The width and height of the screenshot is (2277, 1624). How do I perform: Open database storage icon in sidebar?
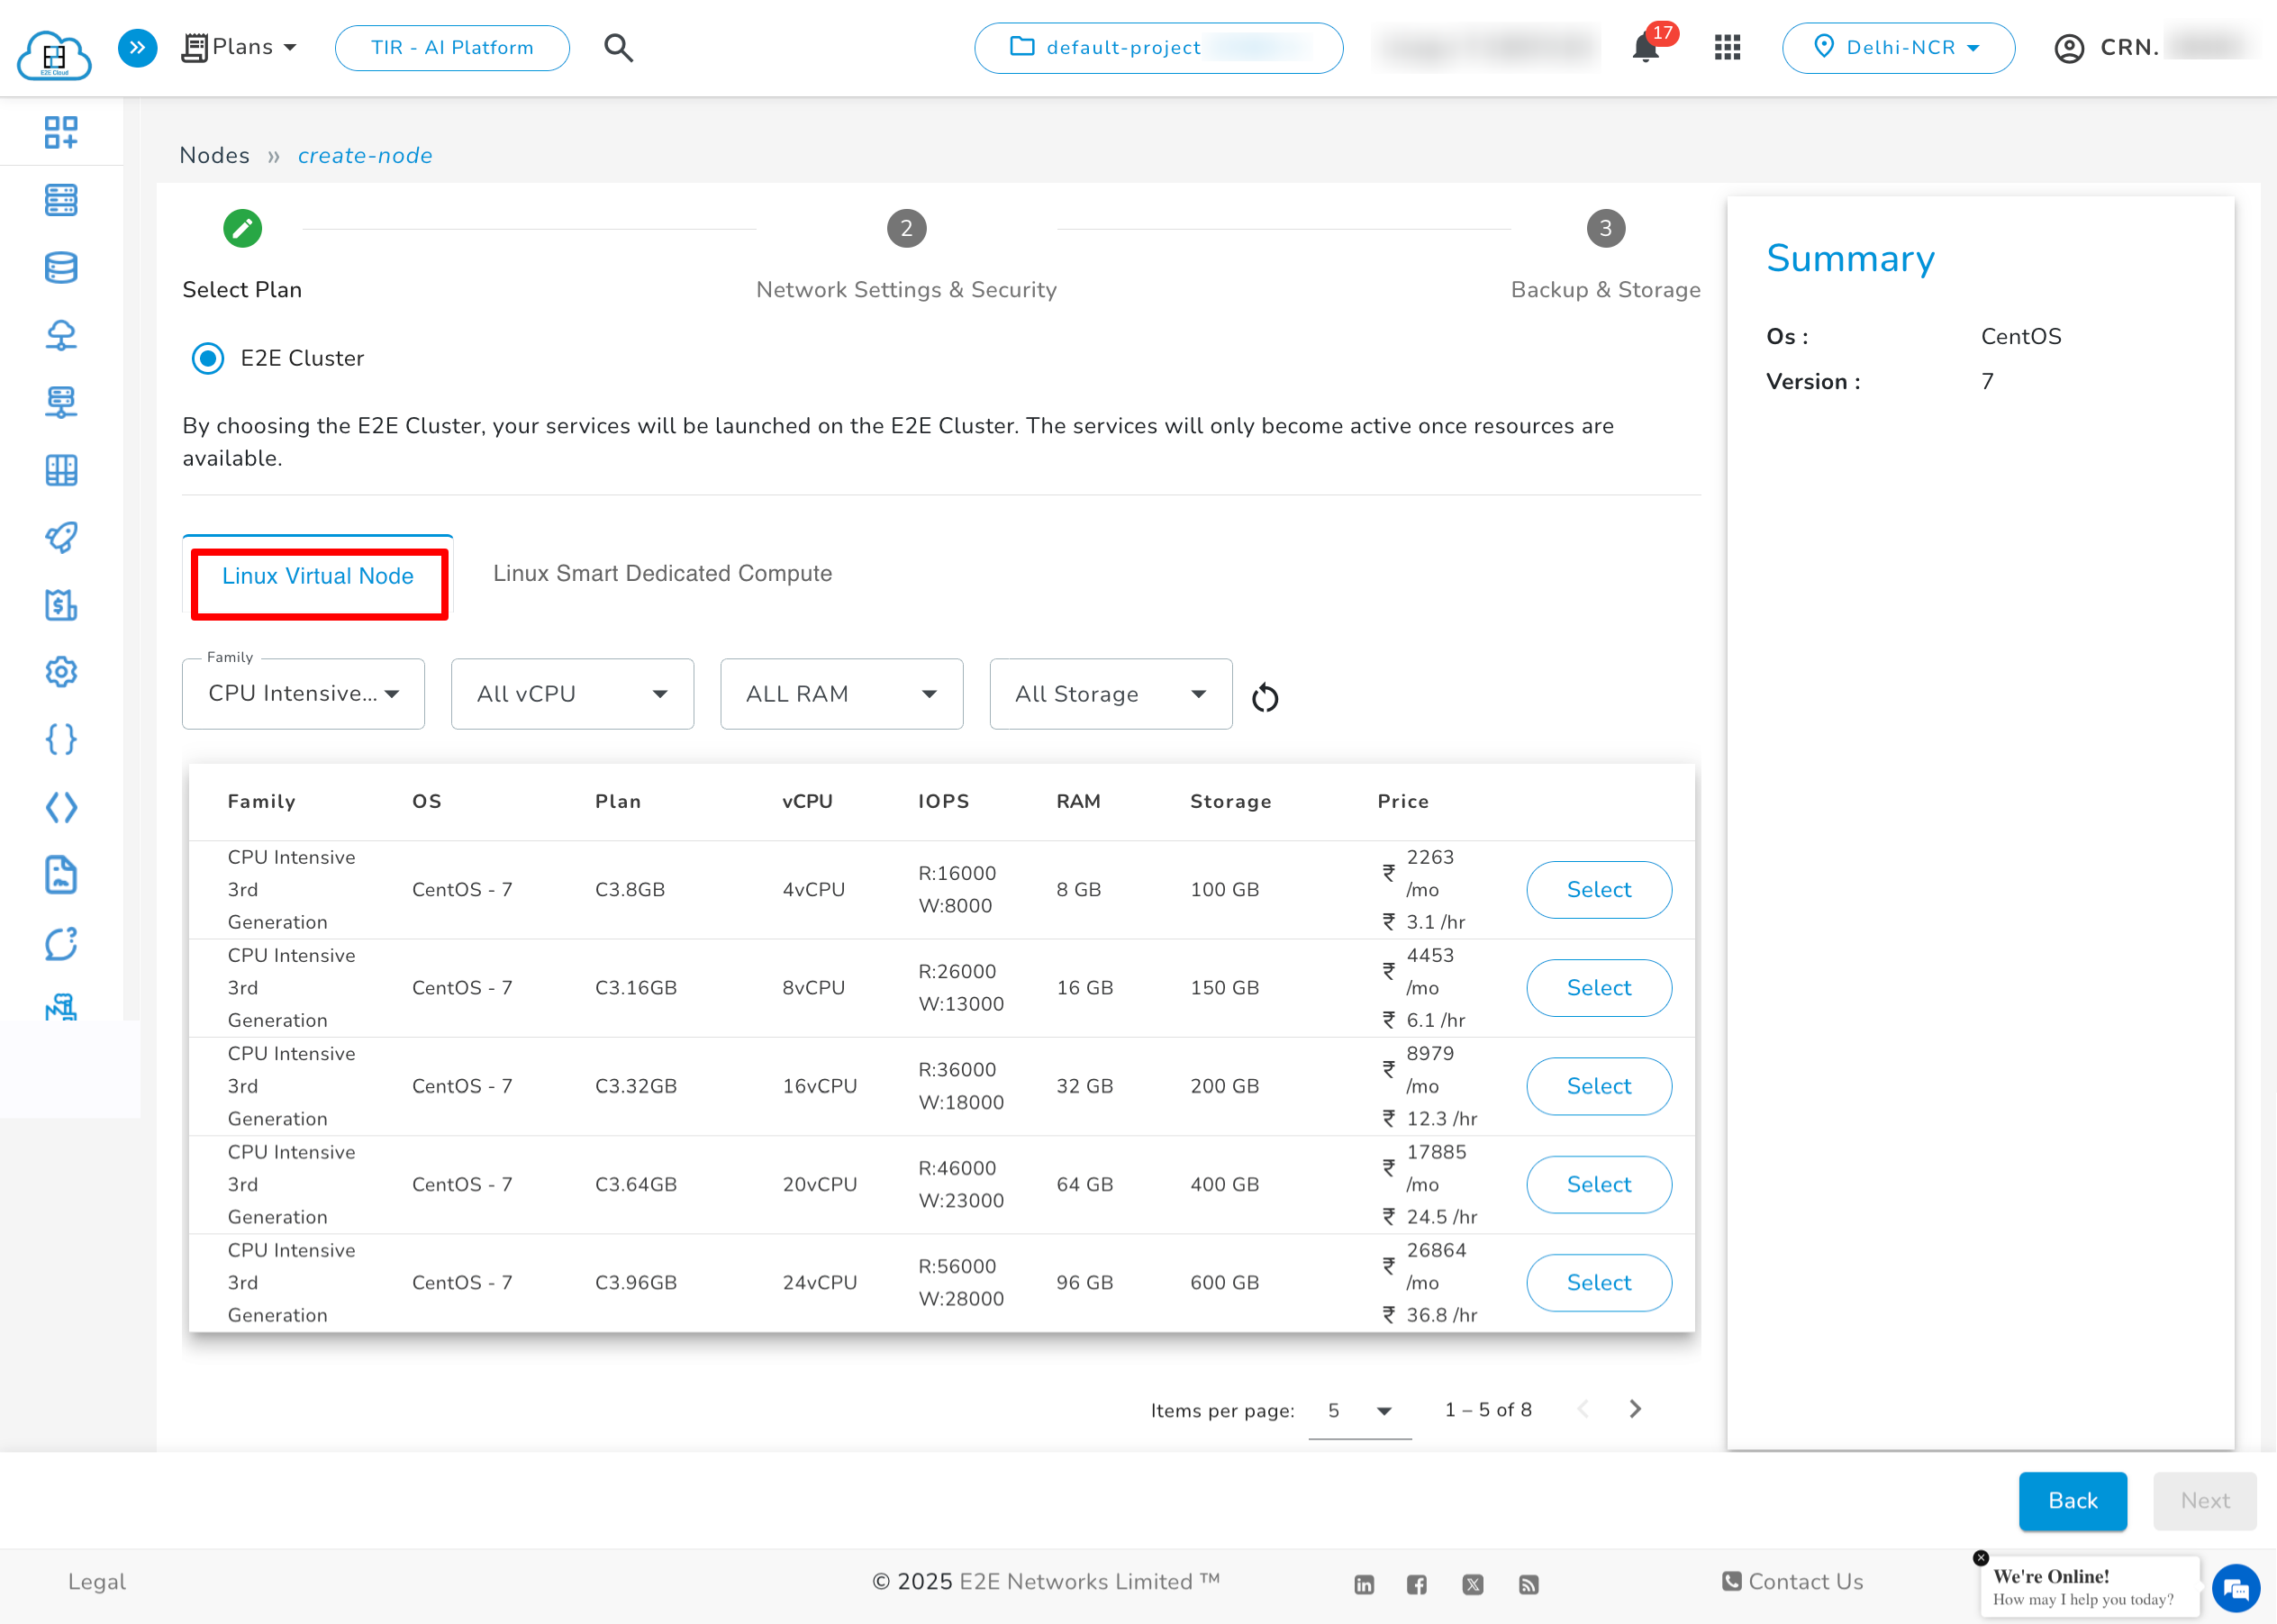coord(61,267)
